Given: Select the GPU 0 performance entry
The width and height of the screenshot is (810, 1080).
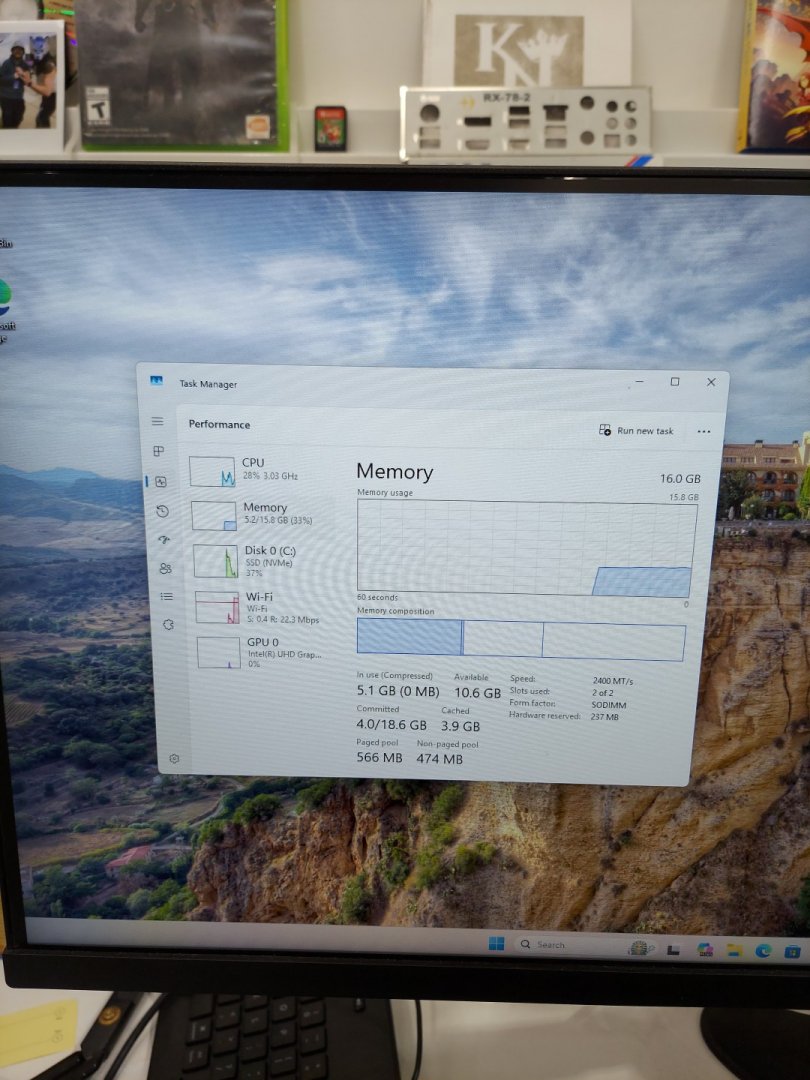Looking at the screenshot, I should (x=258, y=651).
